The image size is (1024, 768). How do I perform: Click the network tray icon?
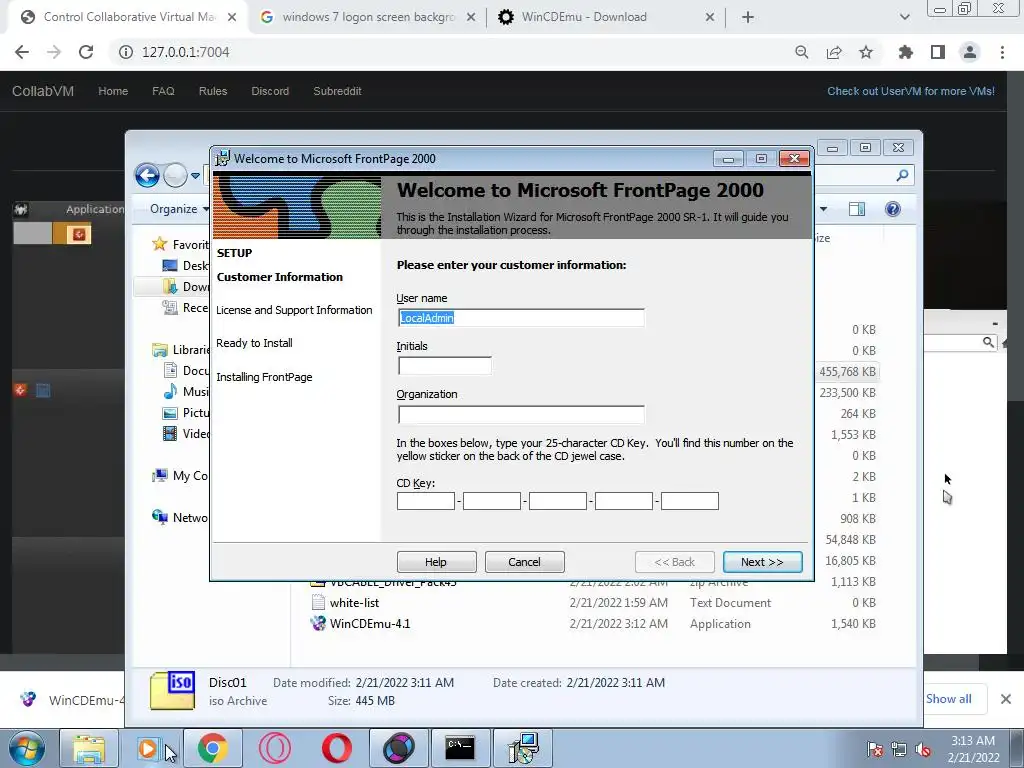[x=899, y=749]
